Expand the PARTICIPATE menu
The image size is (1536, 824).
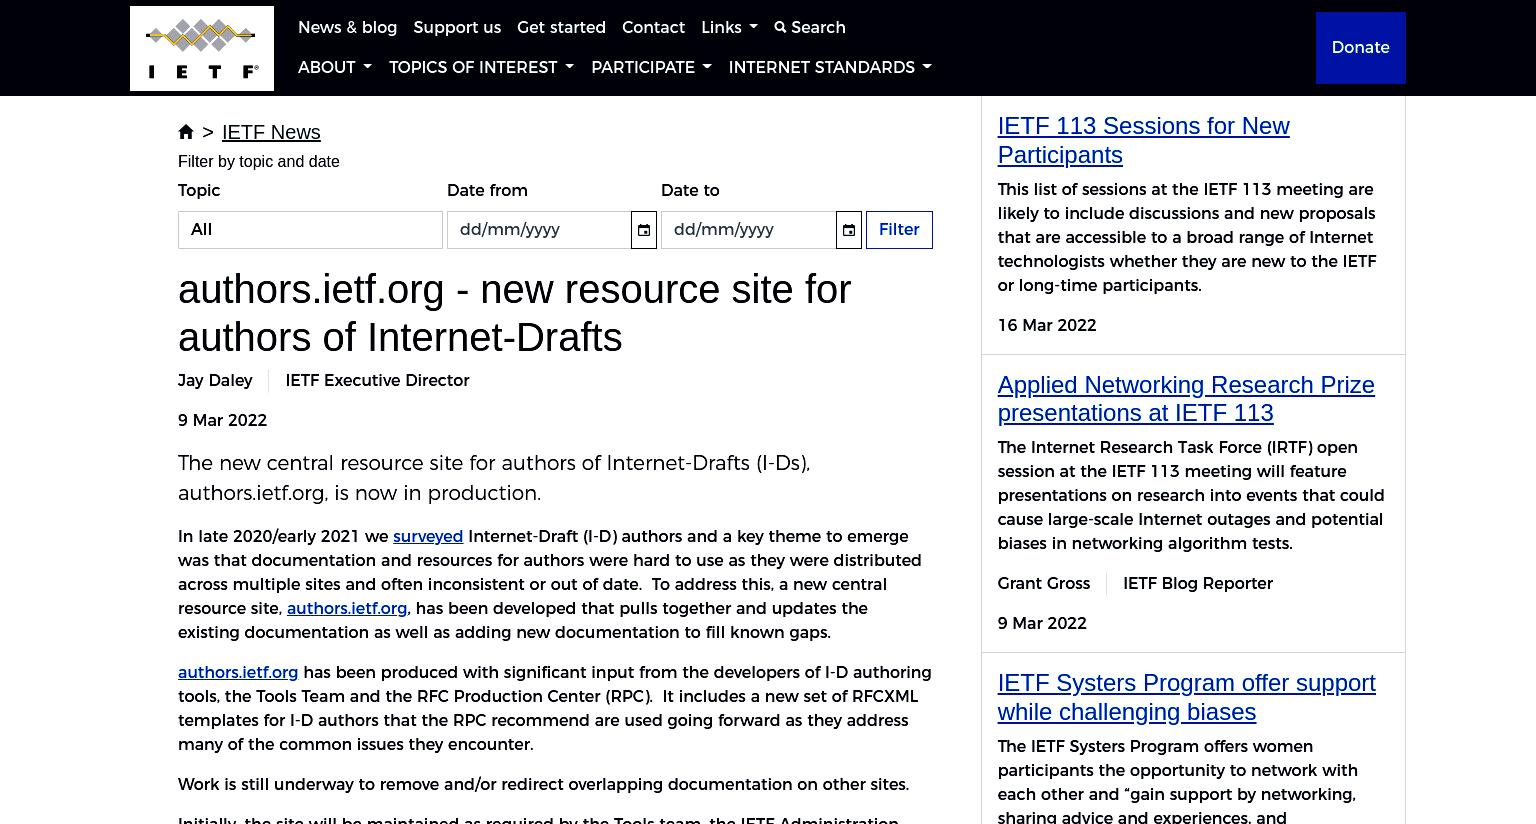tap(651, 67)
